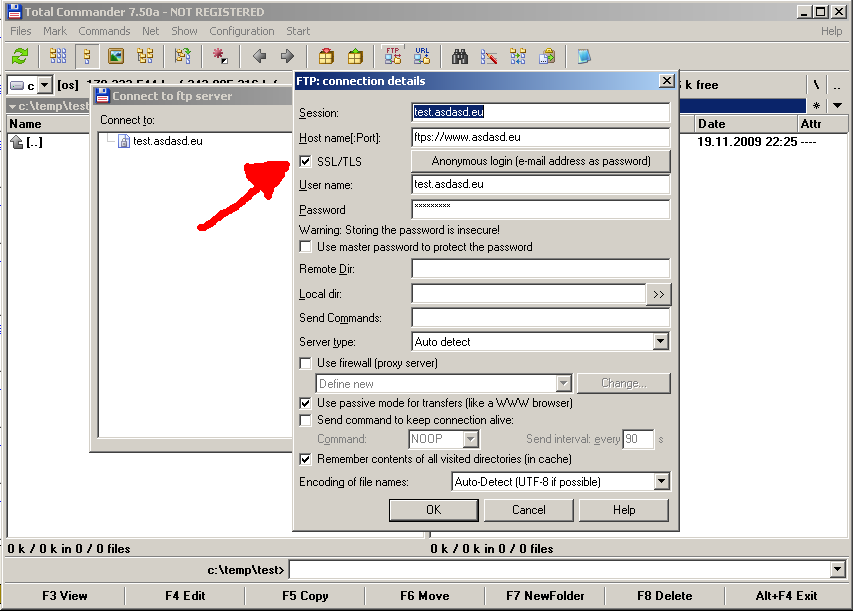Open the Help menu in menu bar

(x=832, y=31)
